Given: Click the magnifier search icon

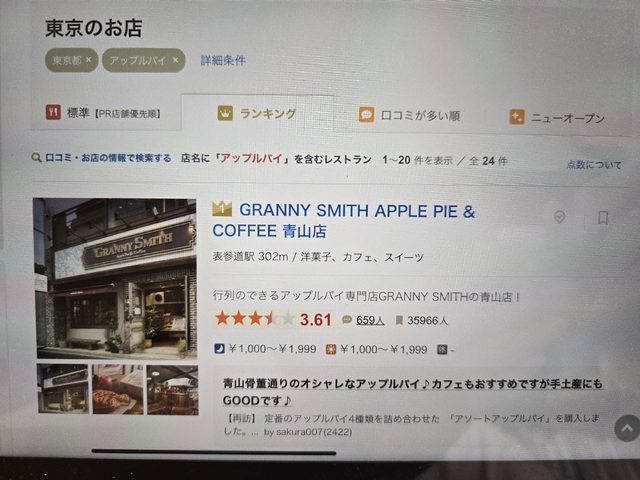Looking at the screenshot, I should (36, 158).
